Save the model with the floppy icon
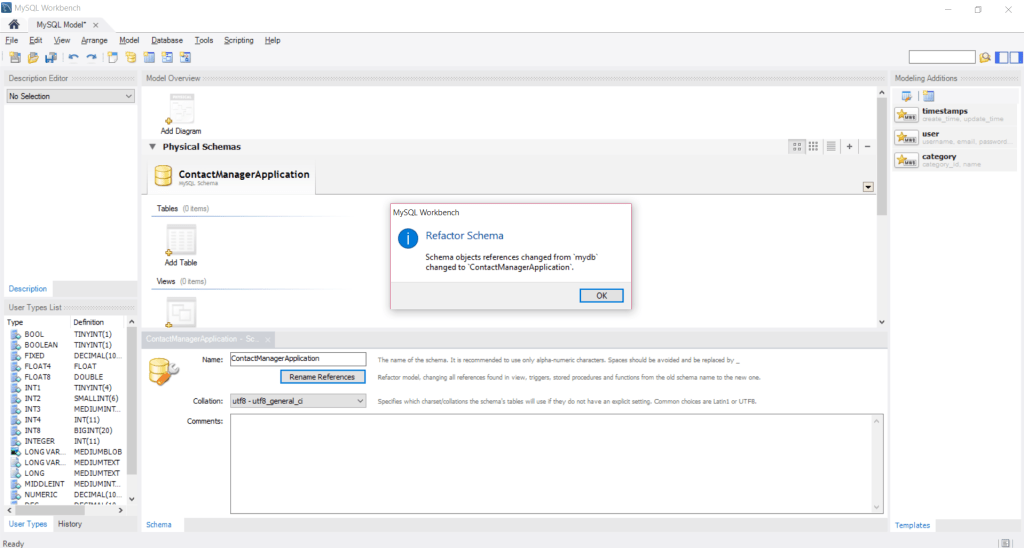The image size is (1024, 548). (50, 57)
